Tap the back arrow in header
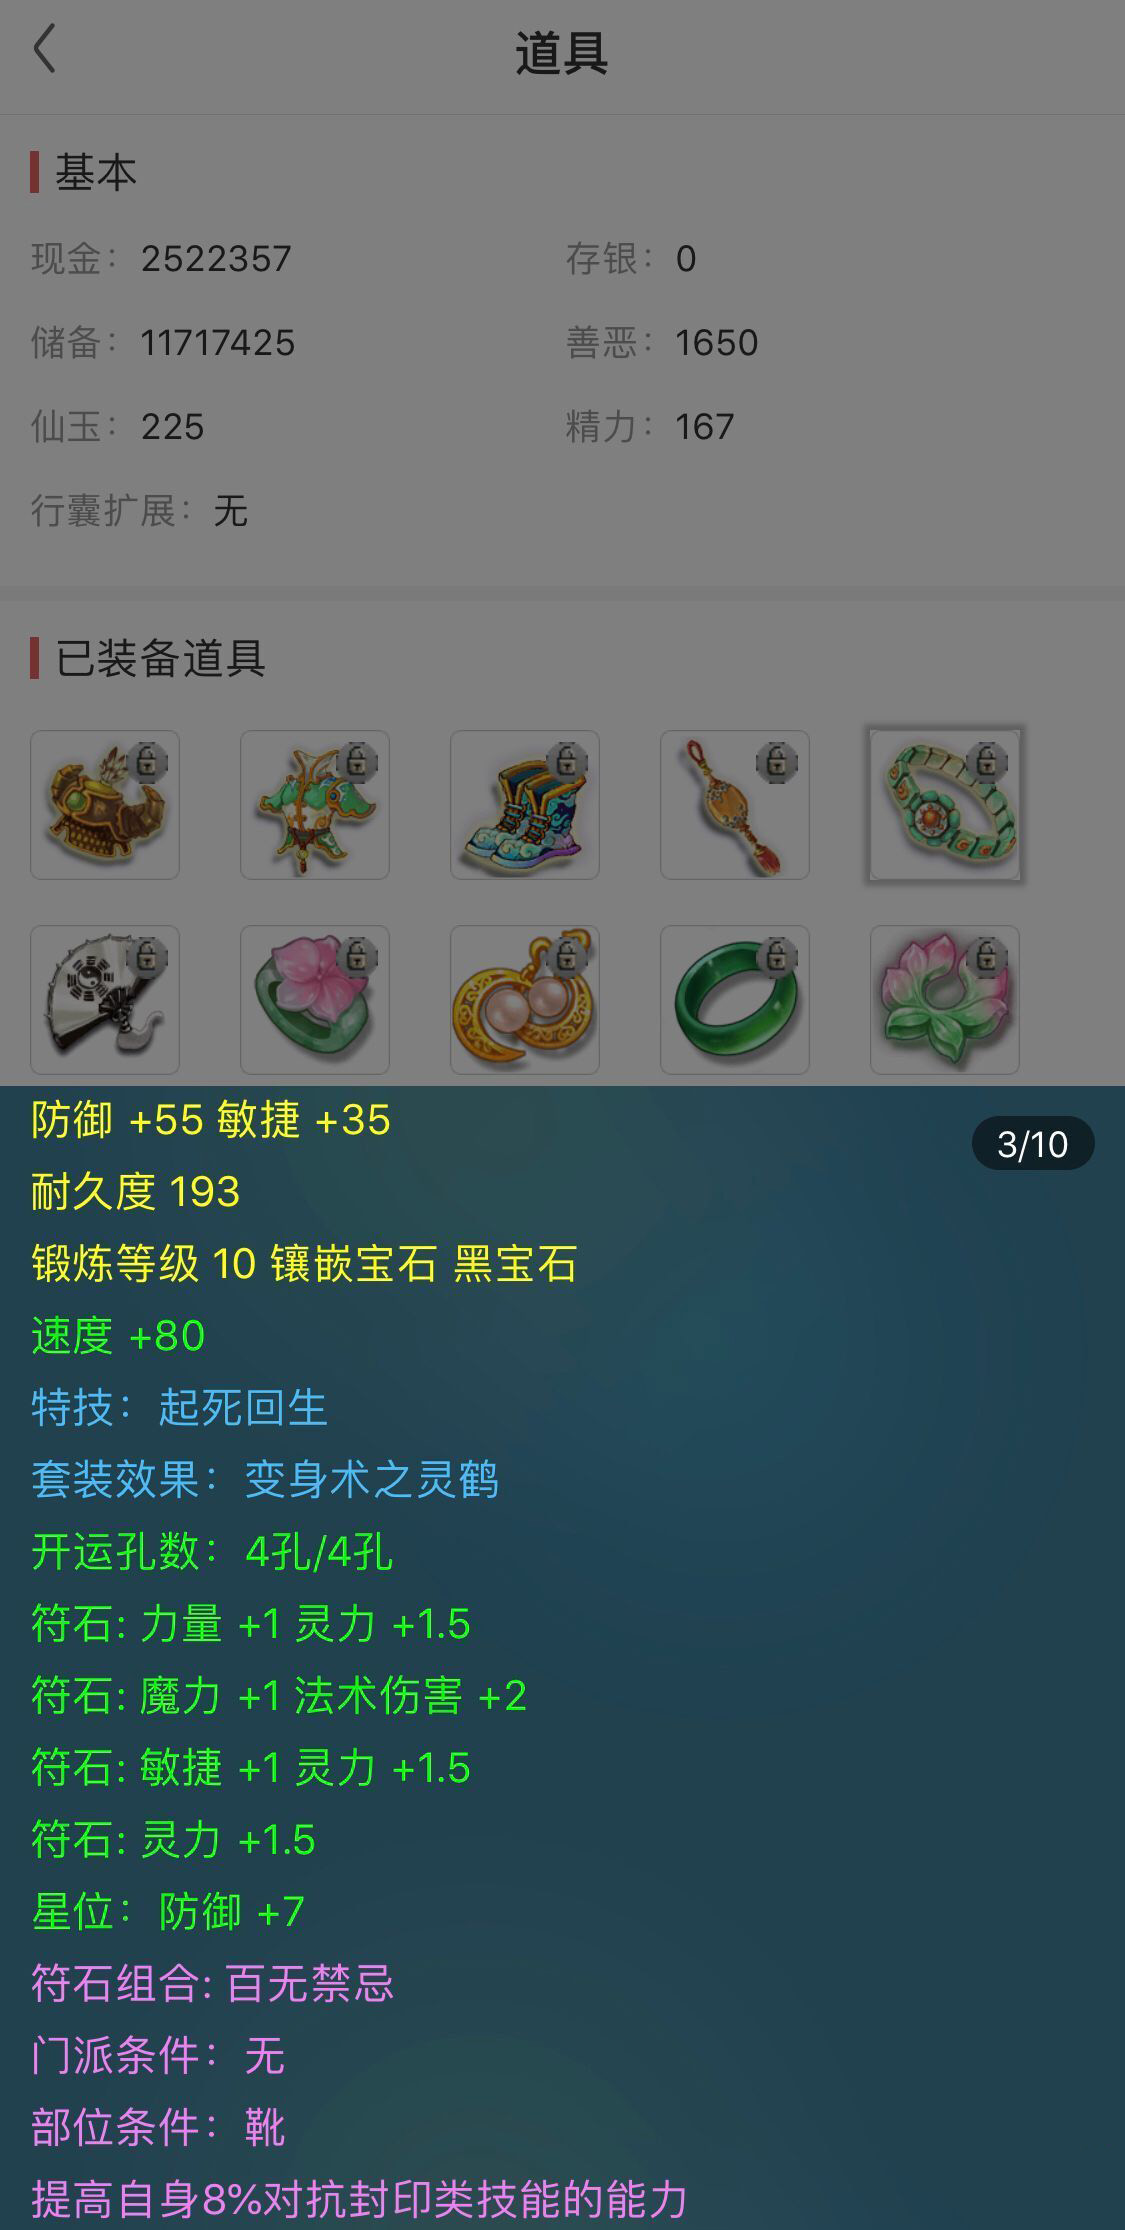 click(x=45, y=50)
